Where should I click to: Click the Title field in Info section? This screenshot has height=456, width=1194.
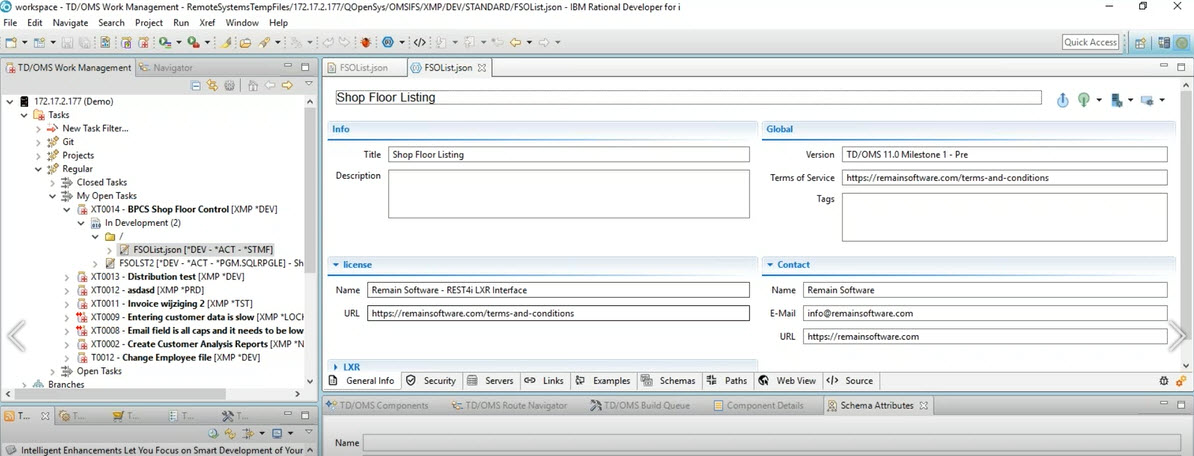coord(569,155)
